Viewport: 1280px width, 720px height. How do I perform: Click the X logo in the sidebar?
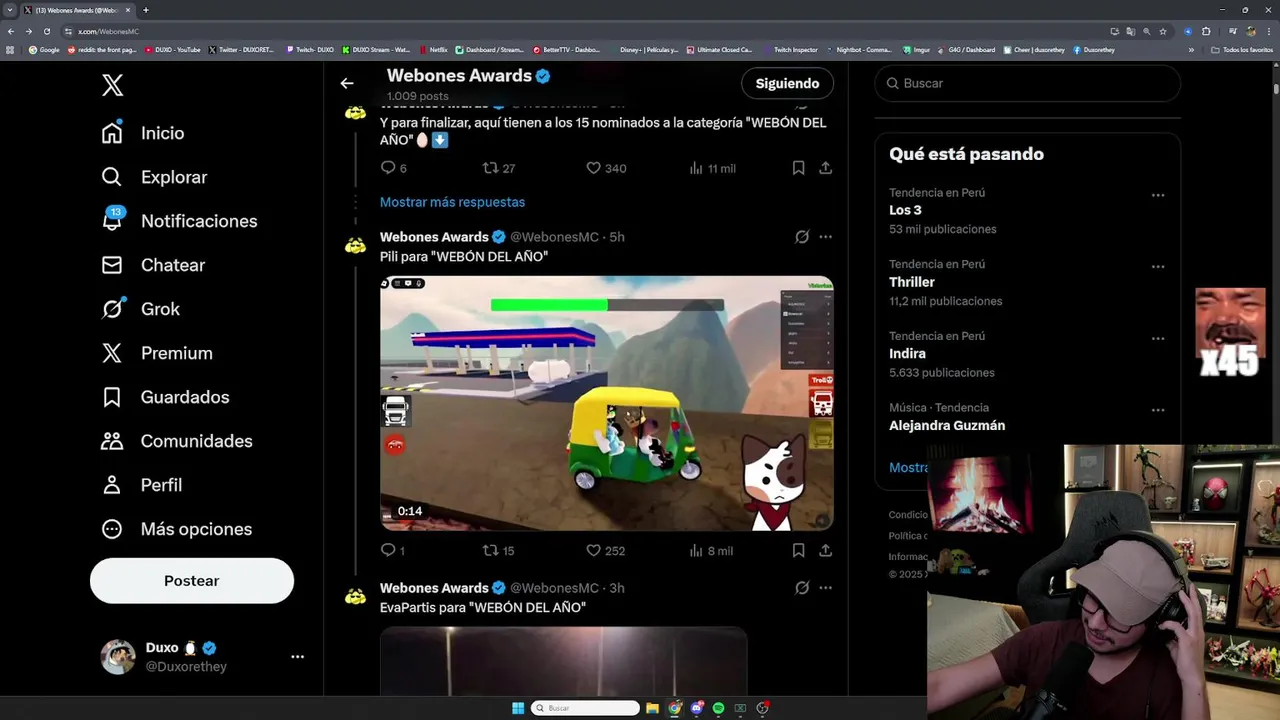click(113, 85)
